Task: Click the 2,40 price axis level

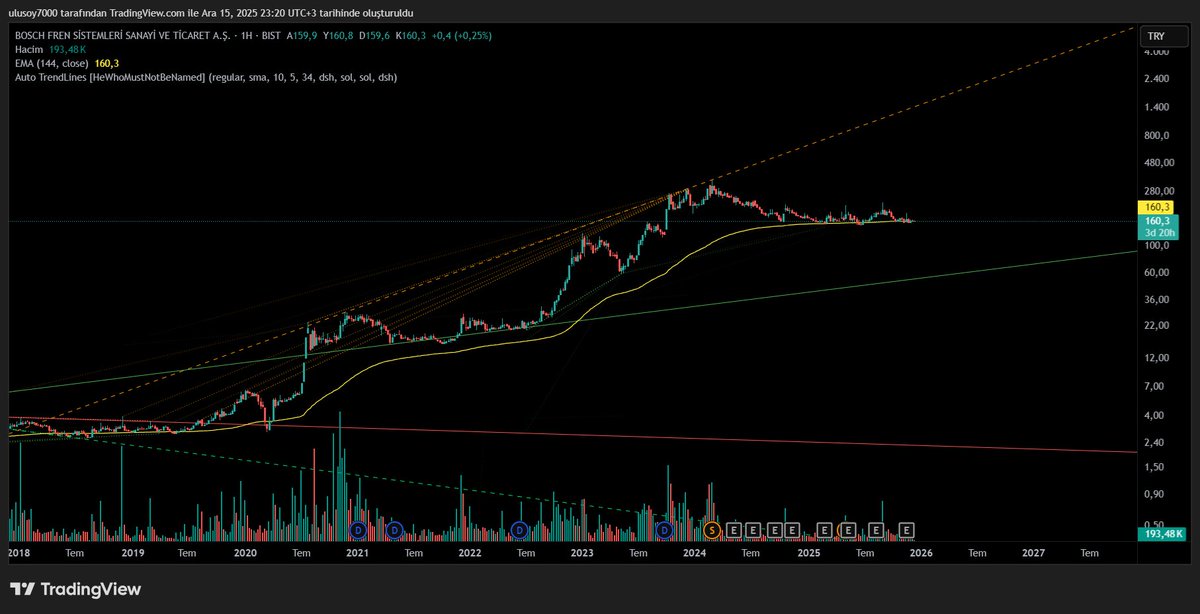Action: (x=1154, y=442)
